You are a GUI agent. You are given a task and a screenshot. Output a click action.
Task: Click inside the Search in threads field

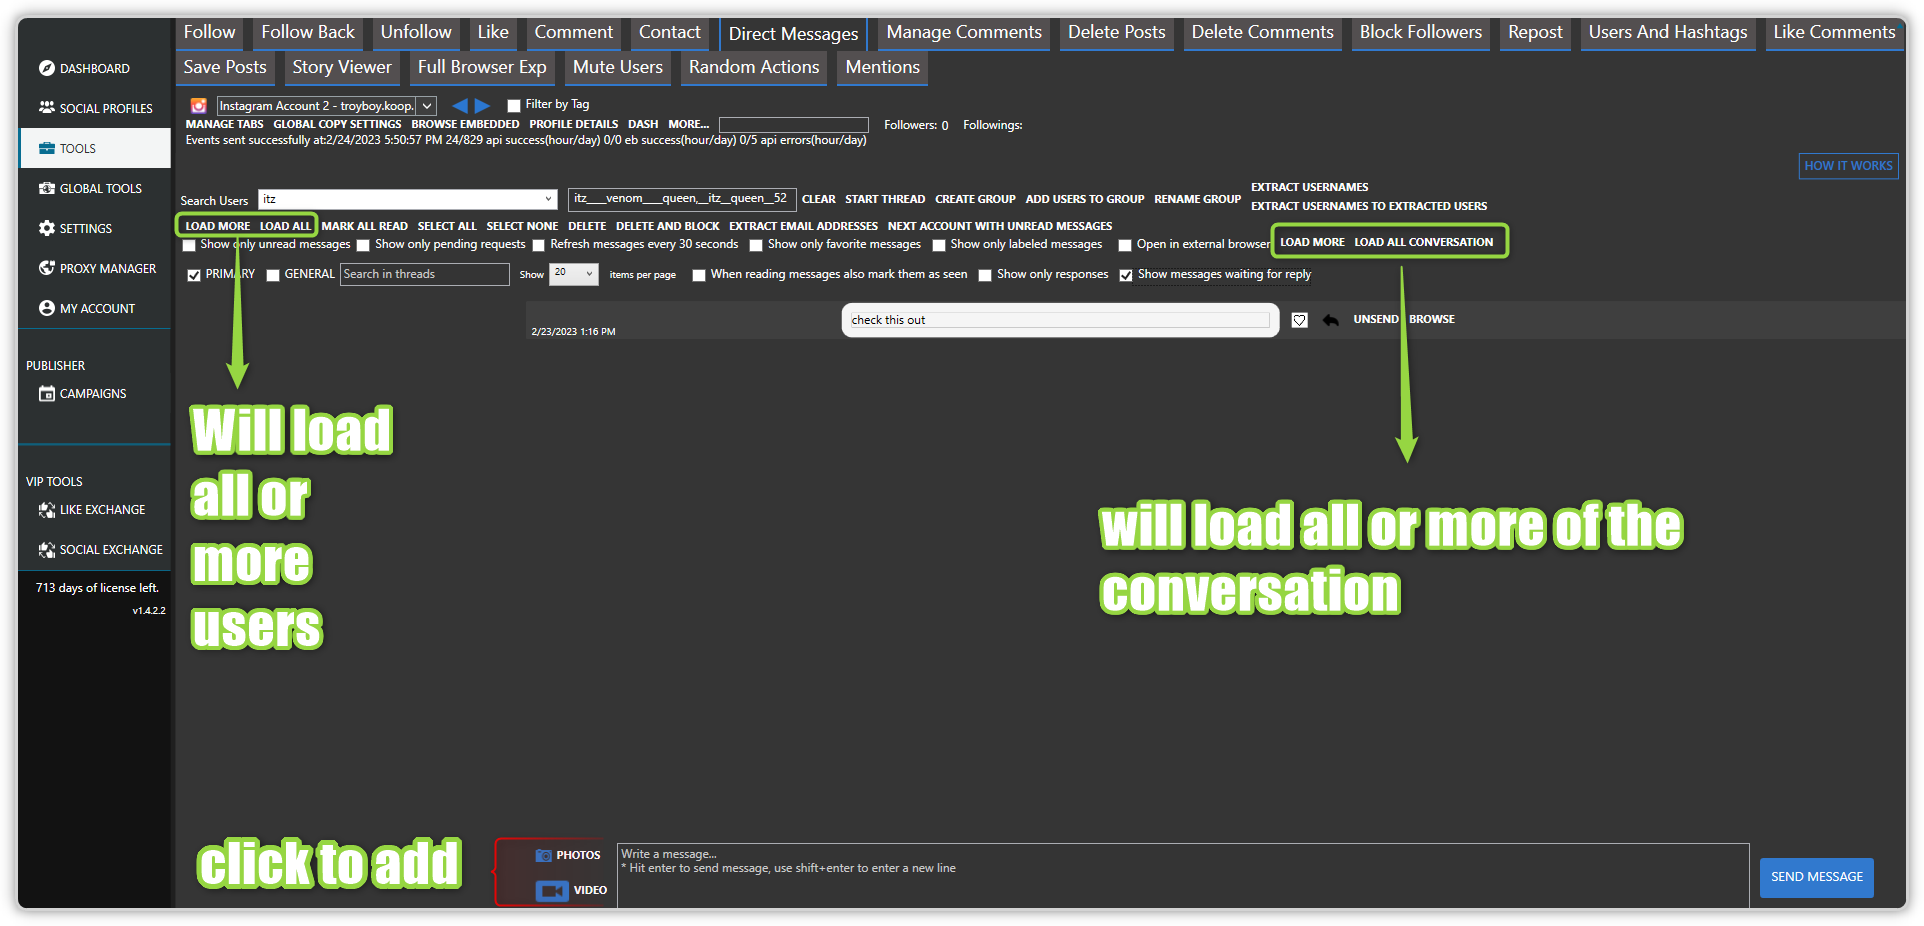(424, 274)
